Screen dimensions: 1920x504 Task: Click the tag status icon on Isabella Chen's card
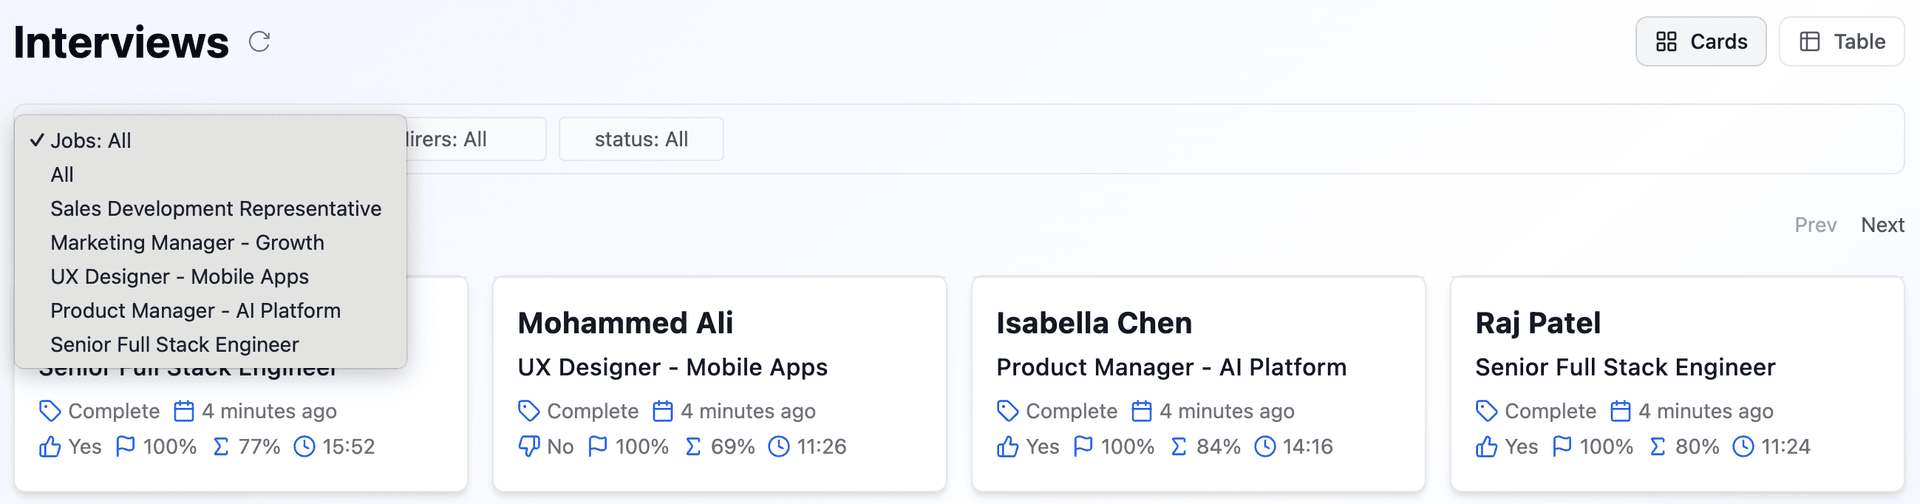(1008, 411)
